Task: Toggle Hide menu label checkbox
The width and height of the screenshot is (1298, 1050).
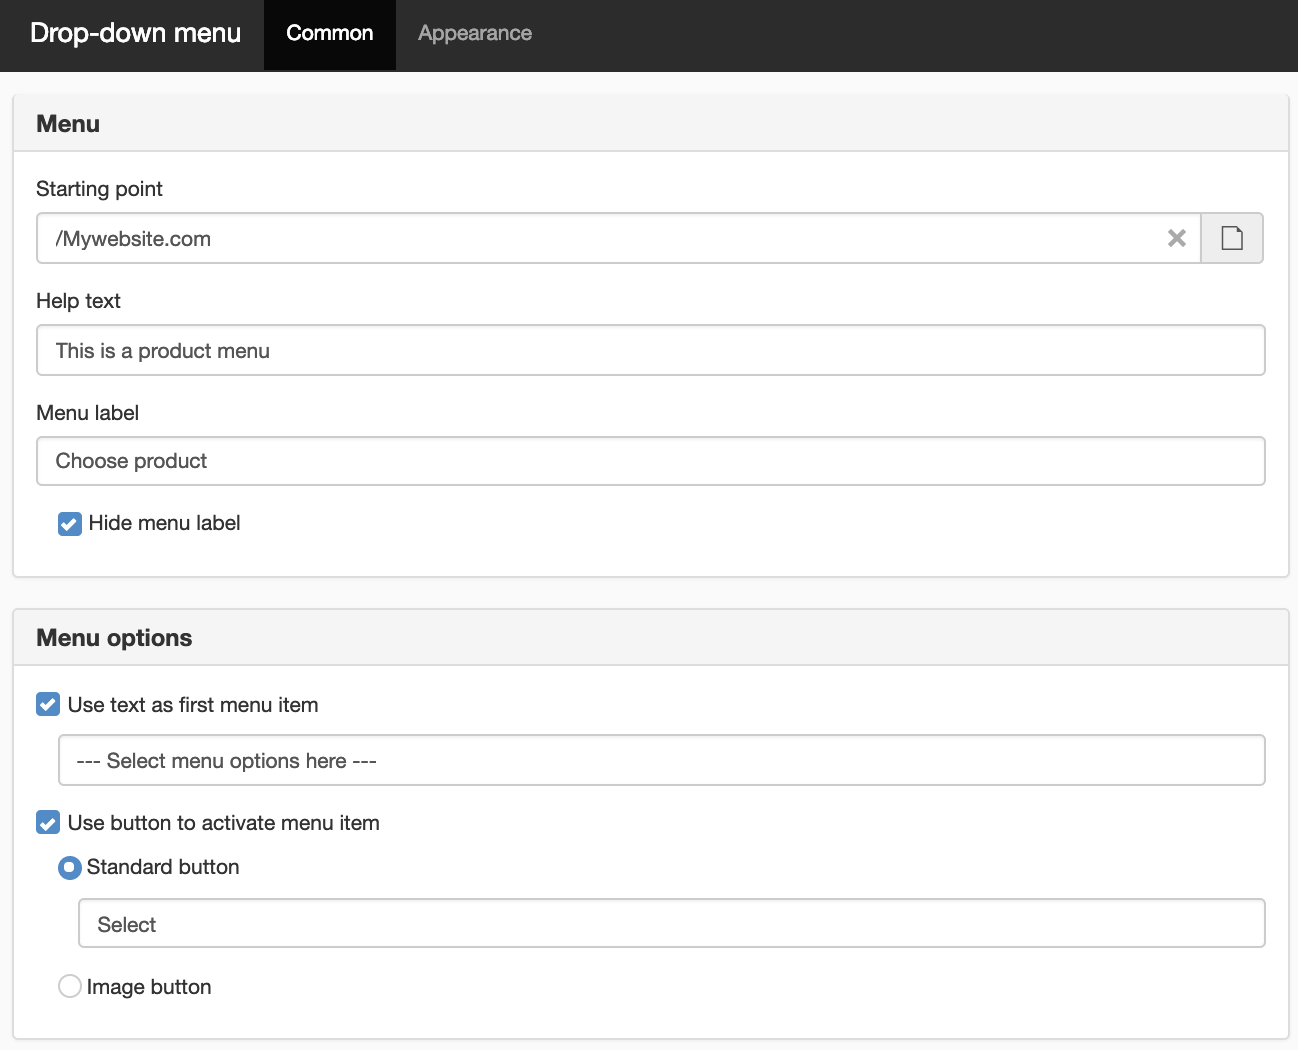Action: 70,524
